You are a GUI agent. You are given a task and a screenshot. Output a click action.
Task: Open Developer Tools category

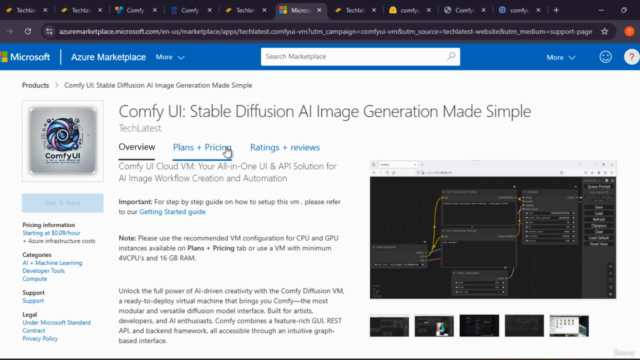point(43,271)
